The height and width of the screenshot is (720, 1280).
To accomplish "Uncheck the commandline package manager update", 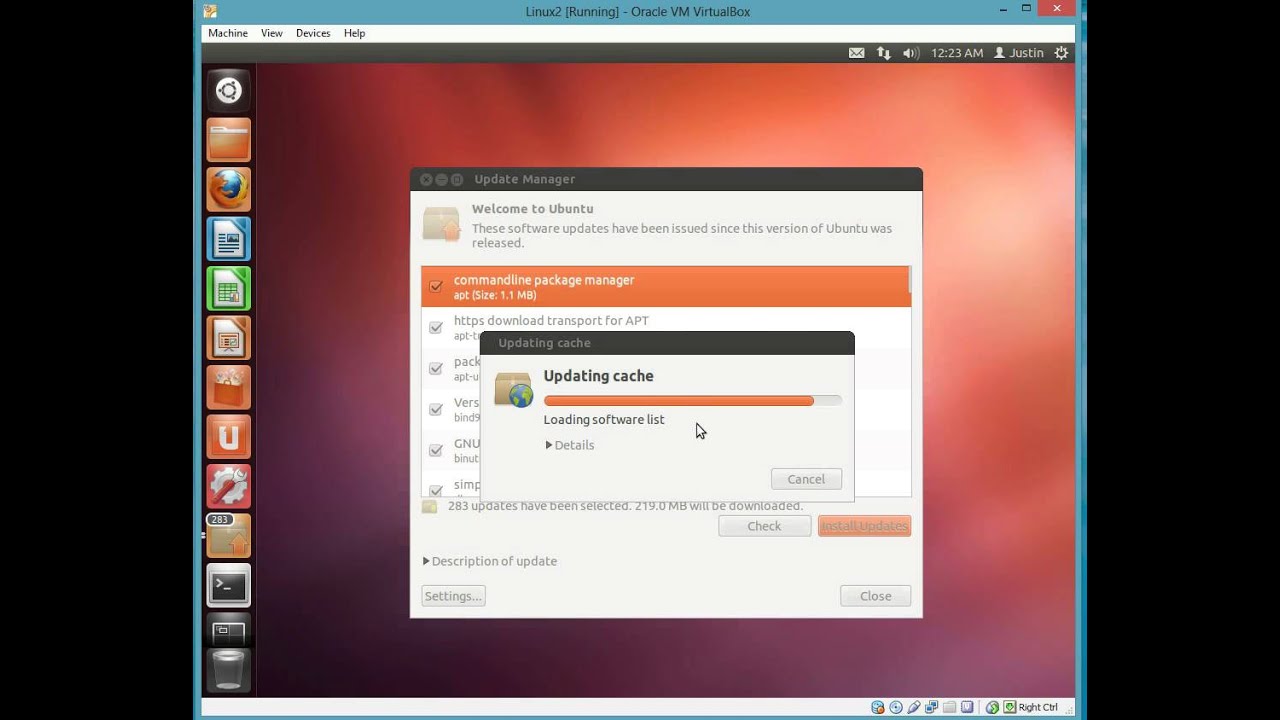I will click(436, 287).
